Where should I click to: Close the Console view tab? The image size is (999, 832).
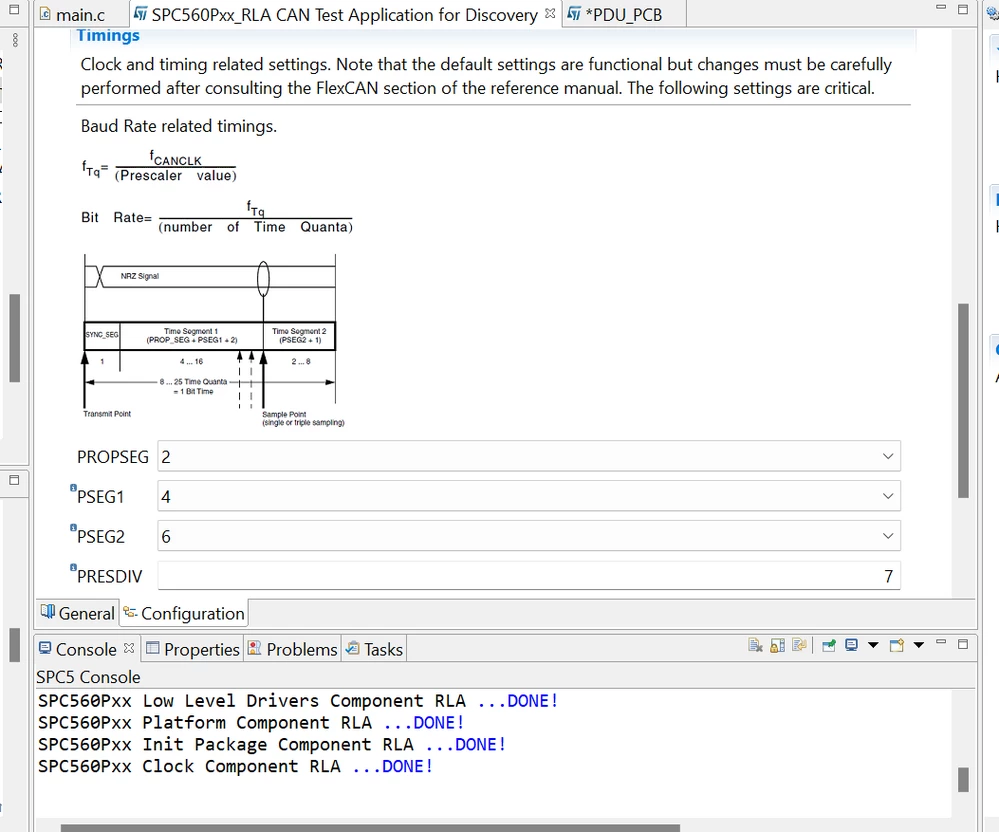129,648
